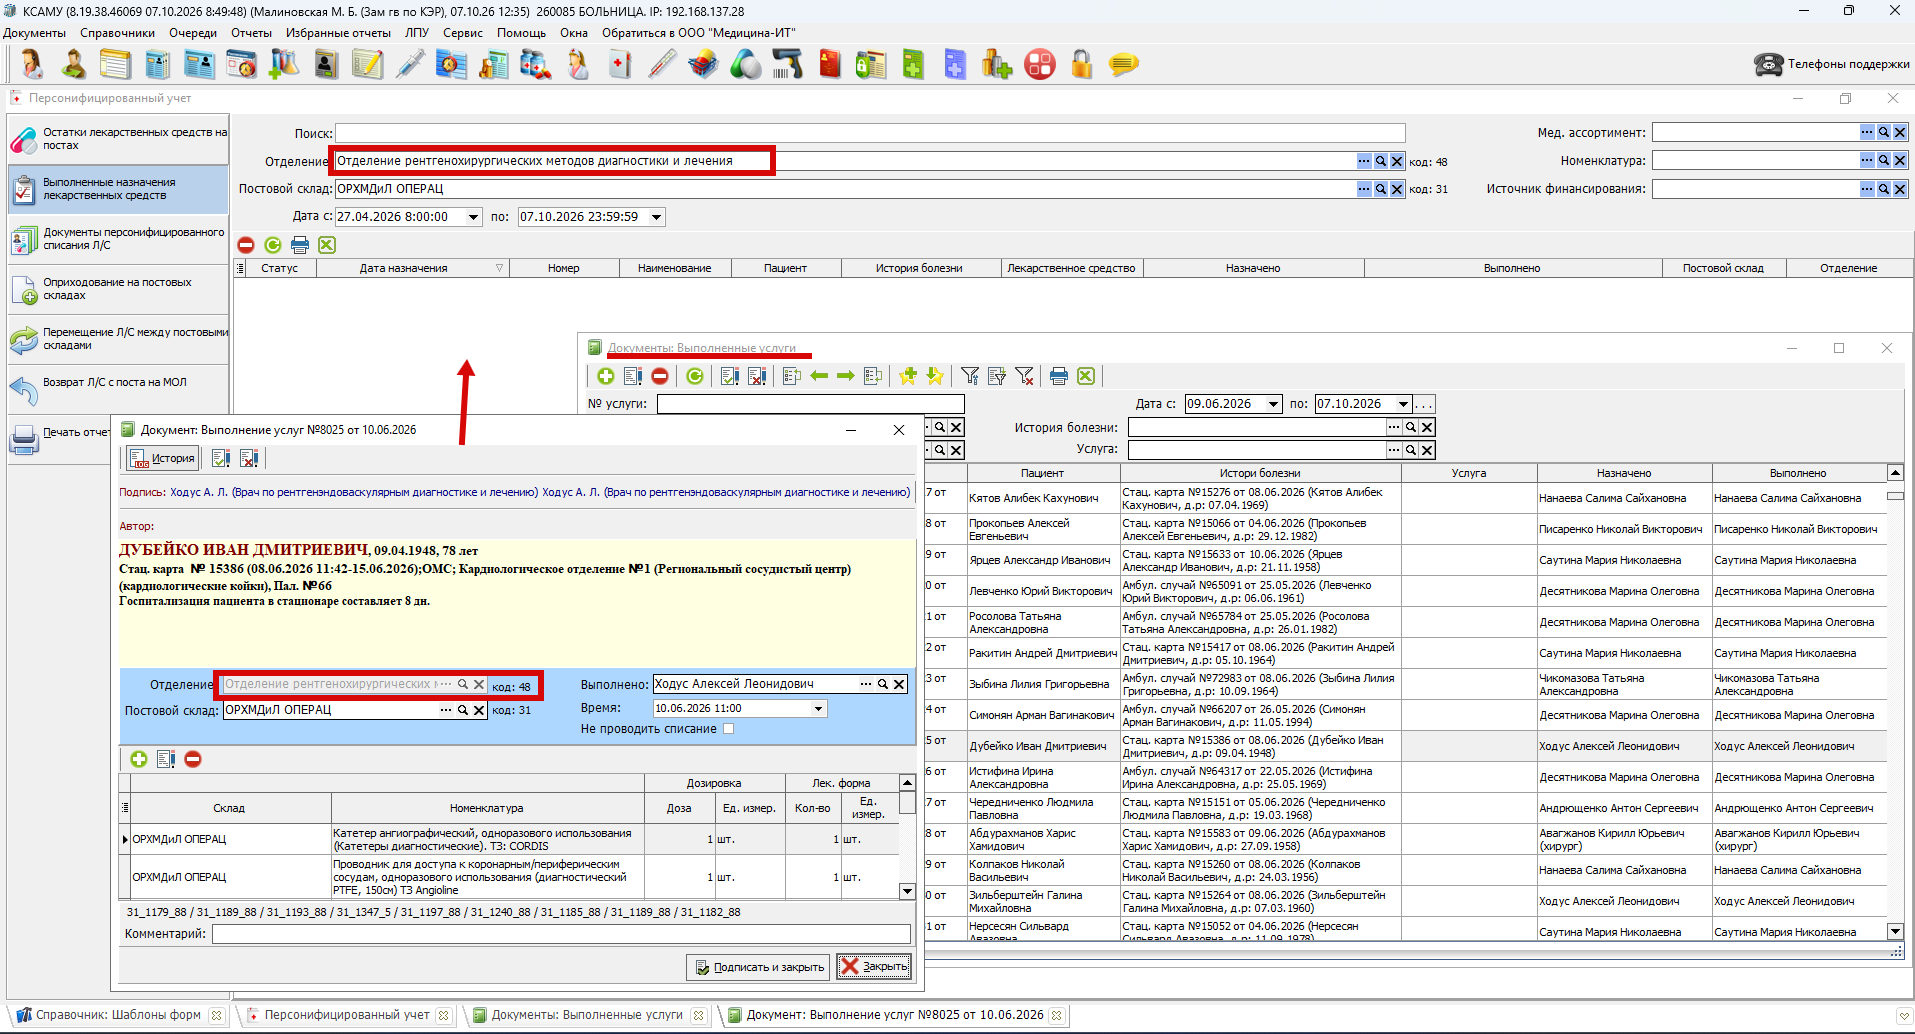Click Телефоны поддержки link
Viewport: 1915px width, 1034px height.
[1832, 64]
